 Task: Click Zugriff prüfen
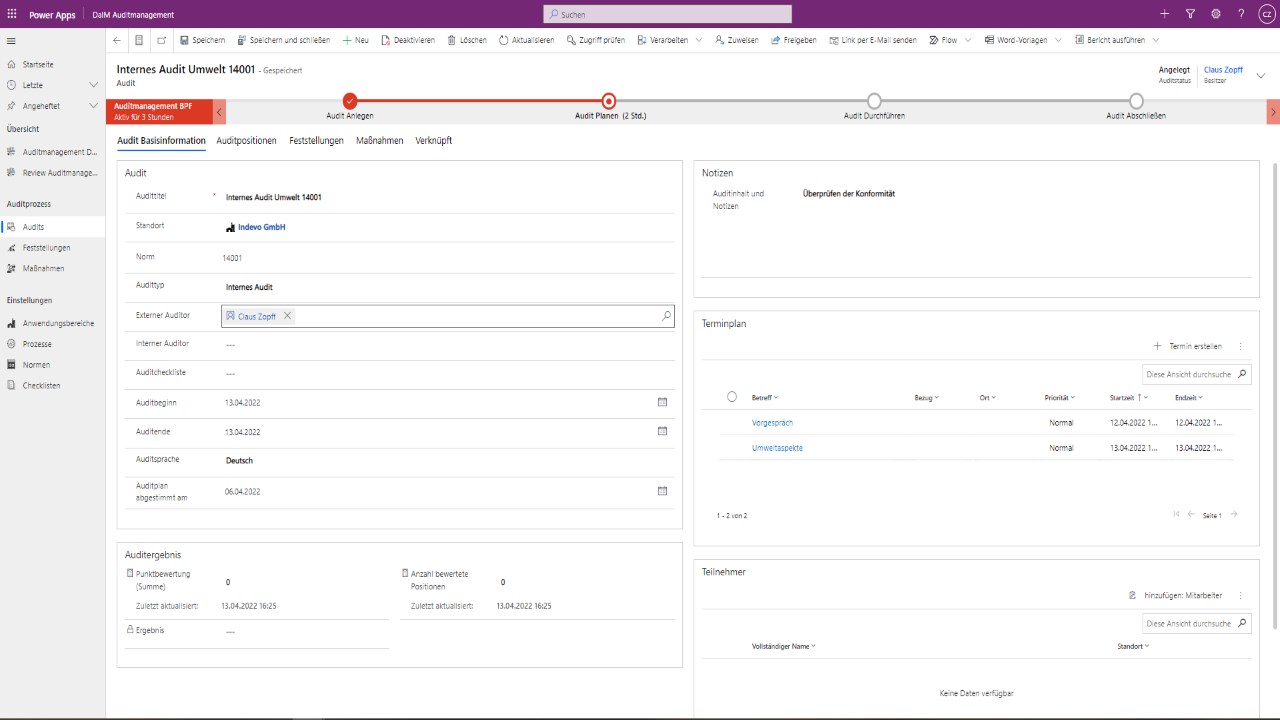[x=595, y=40]
